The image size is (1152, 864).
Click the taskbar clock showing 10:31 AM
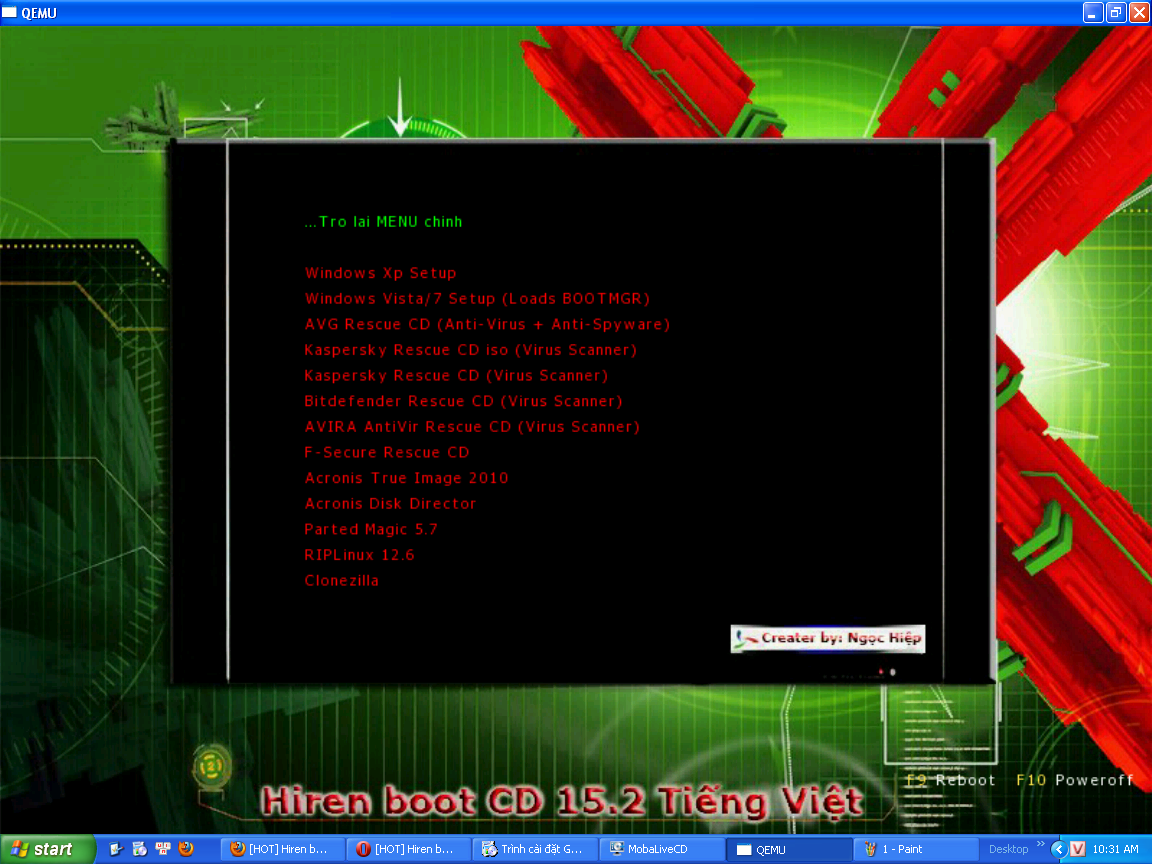[x=1115, y=849]
